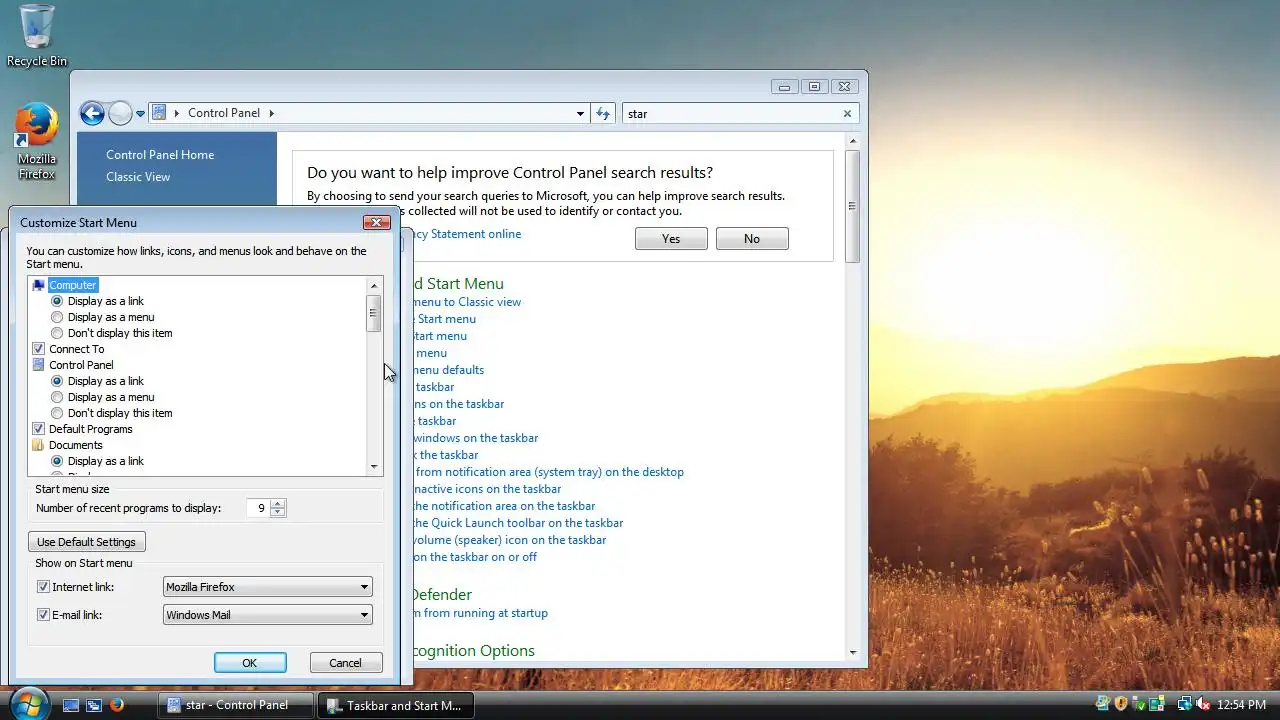
Task: Click the search box containing 'star'
Action: [730, 114]
